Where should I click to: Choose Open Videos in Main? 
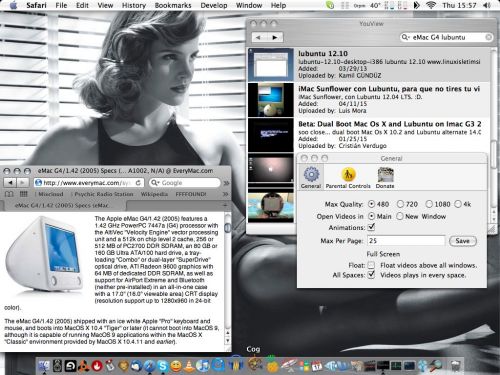click(x=371, y=216)
